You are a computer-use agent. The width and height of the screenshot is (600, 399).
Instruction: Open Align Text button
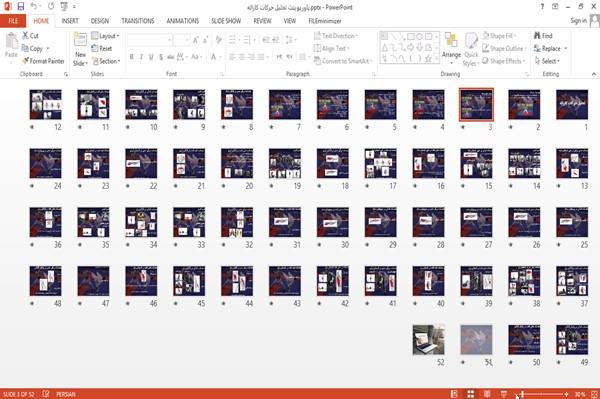click(331, 48)
